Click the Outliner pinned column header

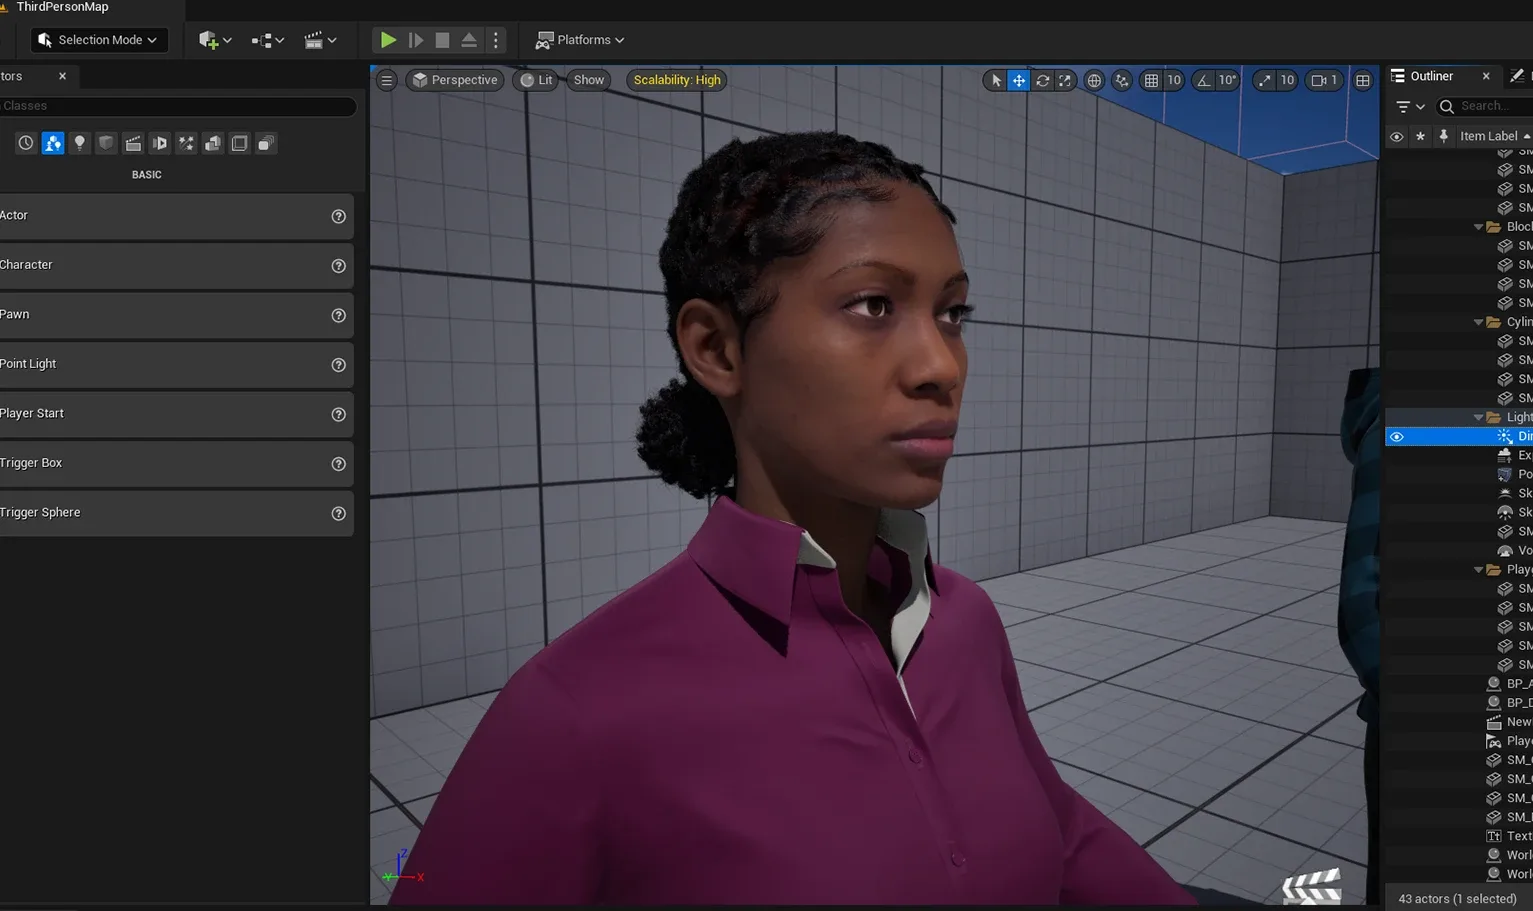[1443, 136]
